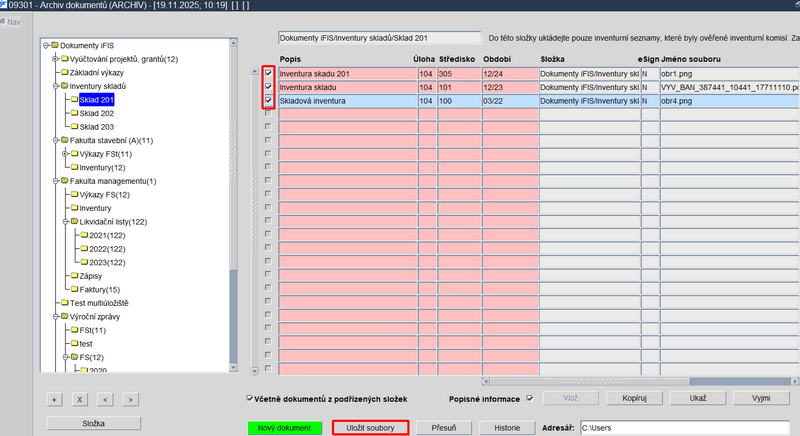Click the file name obr1.png
The image size is (800, 436).
tap(677, 73)
